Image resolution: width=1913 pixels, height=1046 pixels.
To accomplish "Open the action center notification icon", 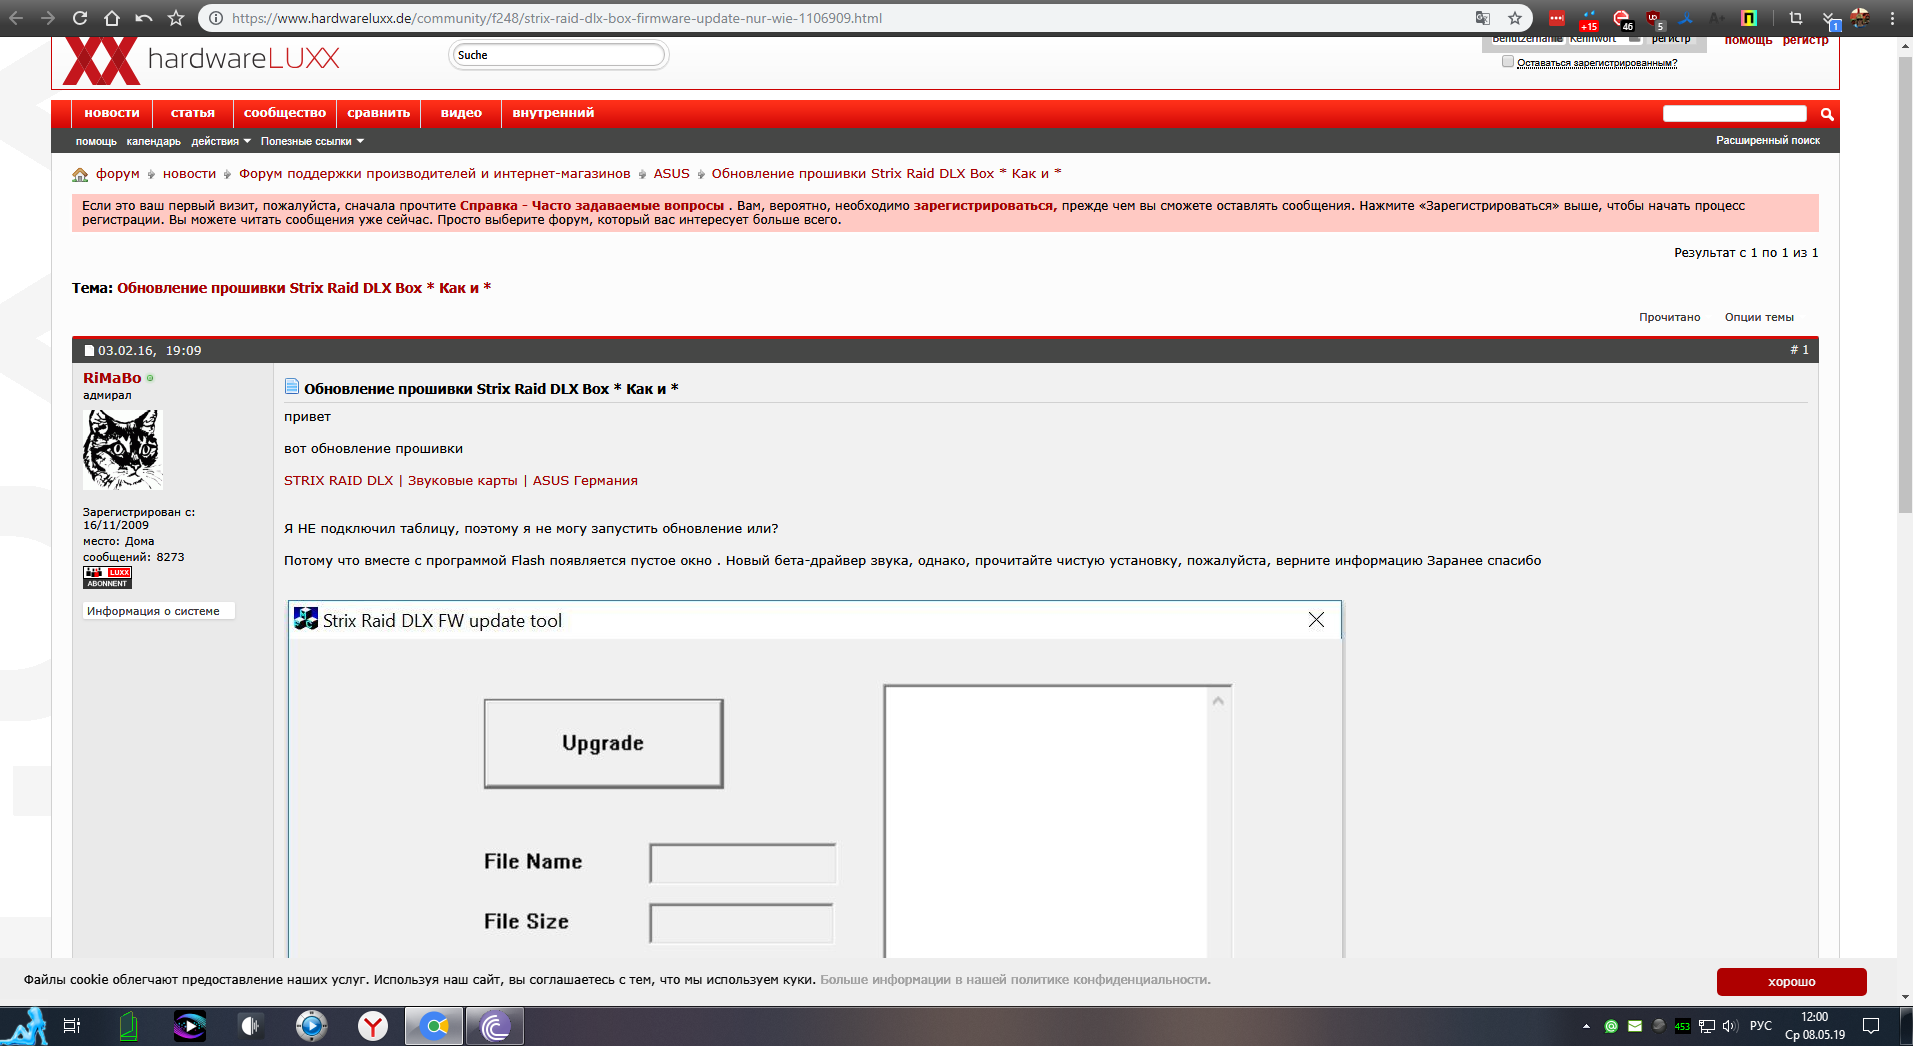I will coord(1871,1026).
